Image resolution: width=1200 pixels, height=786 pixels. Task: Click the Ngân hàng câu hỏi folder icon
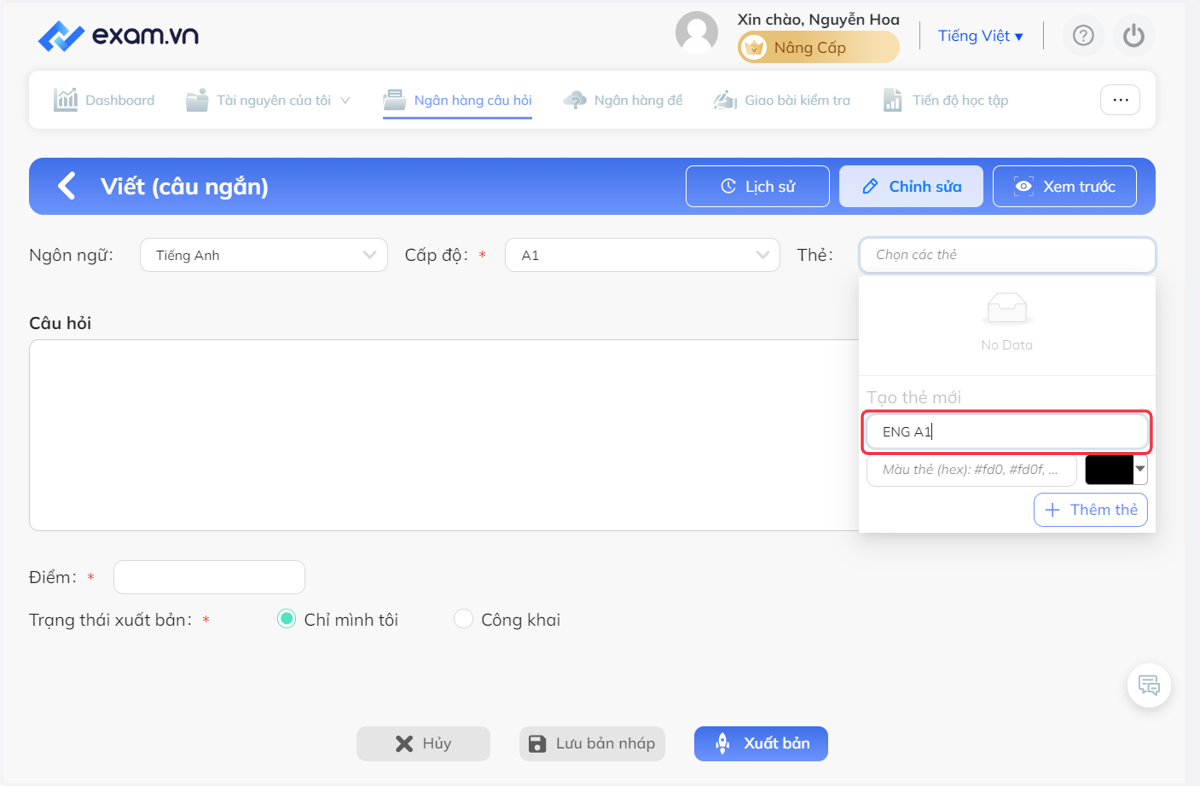coord(395,100)
